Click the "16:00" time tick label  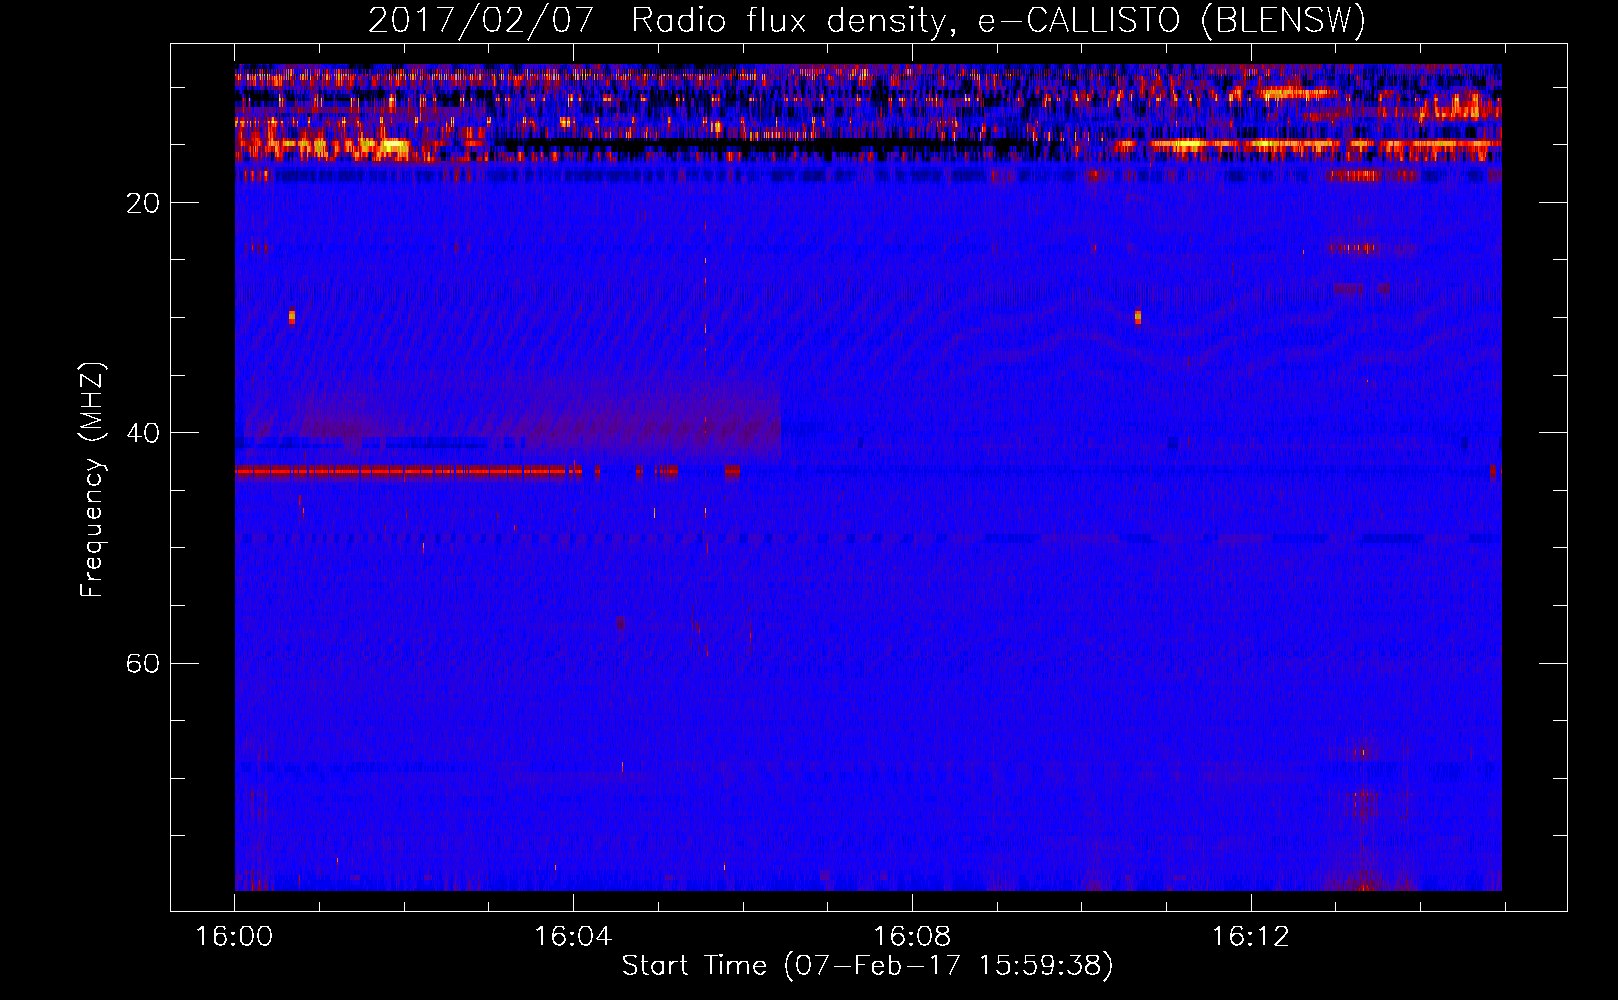[x=234, y=937]
